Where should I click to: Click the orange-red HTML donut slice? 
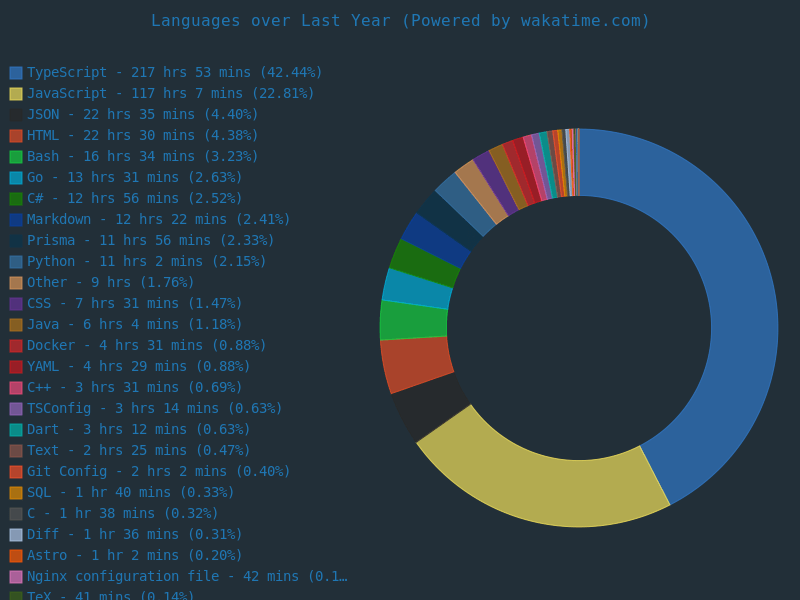[x=416, y=363]
